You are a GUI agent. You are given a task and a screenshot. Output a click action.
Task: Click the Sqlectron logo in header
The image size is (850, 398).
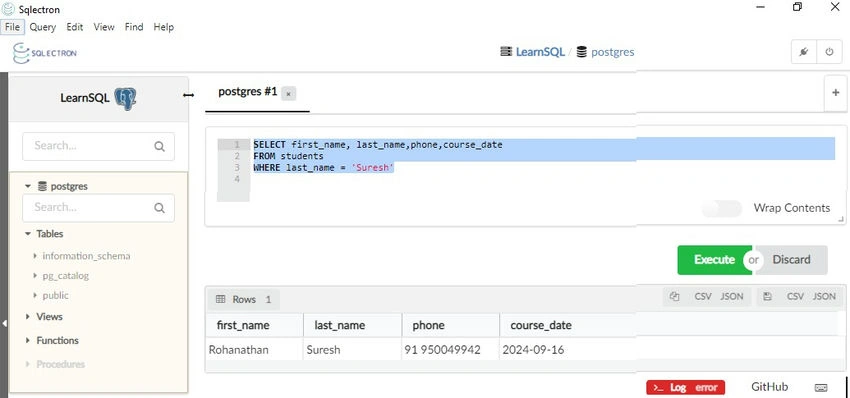point(44,53)
